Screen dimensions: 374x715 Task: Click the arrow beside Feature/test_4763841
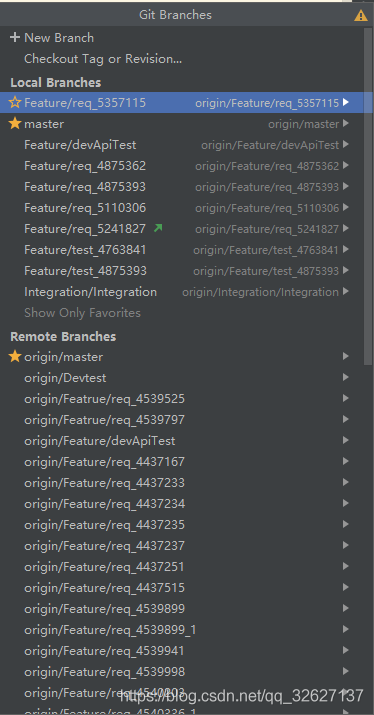[x=346, y=249]
